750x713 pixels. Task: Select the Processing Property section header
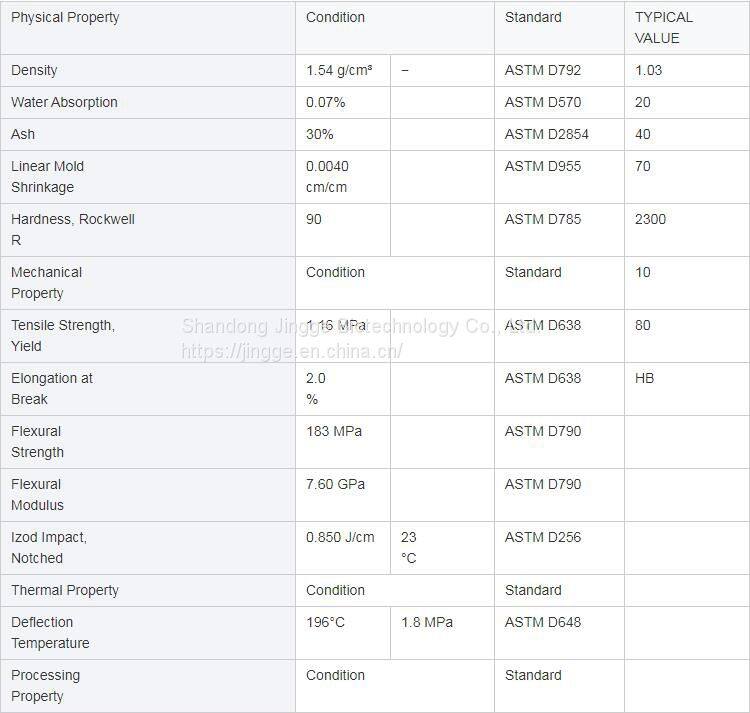click(46, 686)
